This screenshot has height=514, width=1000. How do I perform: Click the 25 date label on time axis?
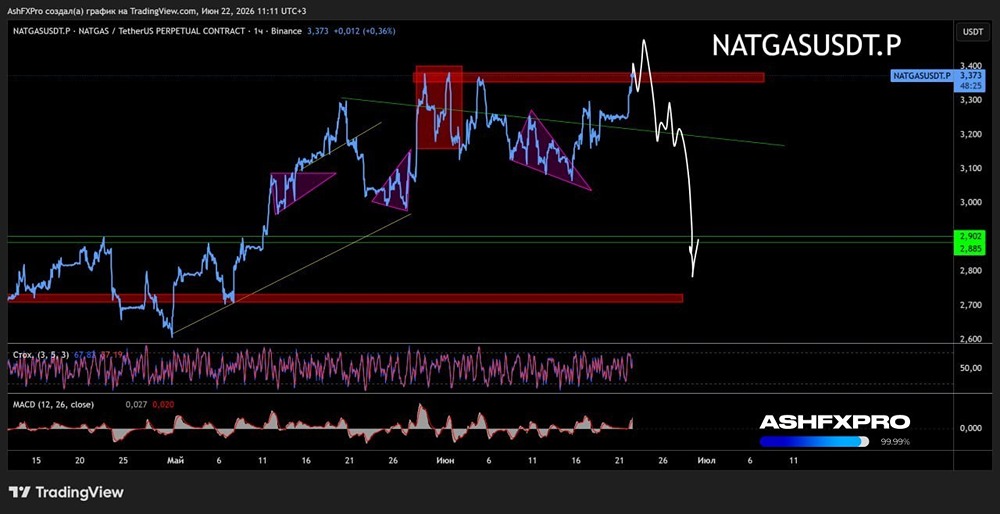(124, 460)
